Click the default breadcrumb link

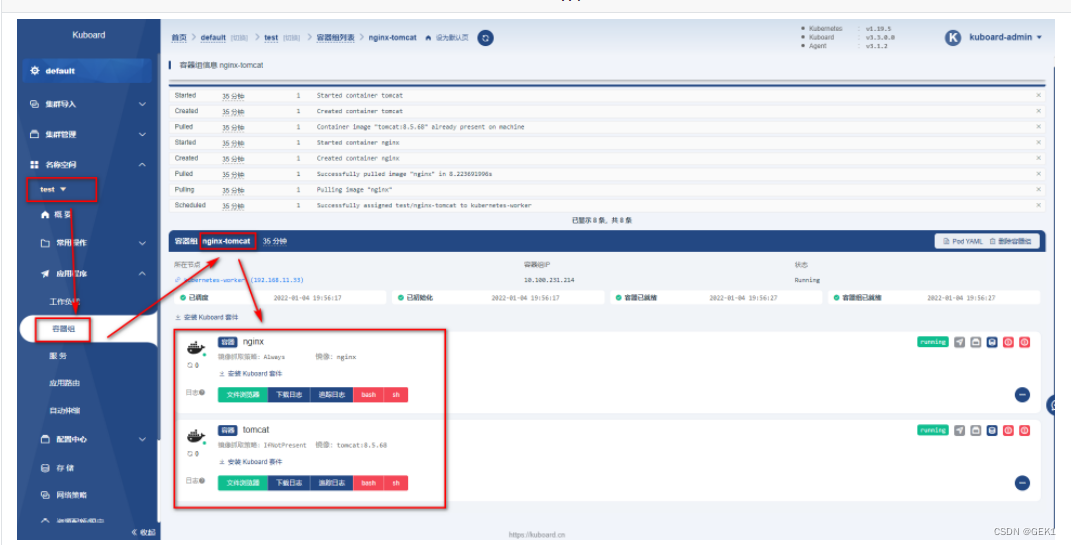pyautogui.click(x=213, y=38)
